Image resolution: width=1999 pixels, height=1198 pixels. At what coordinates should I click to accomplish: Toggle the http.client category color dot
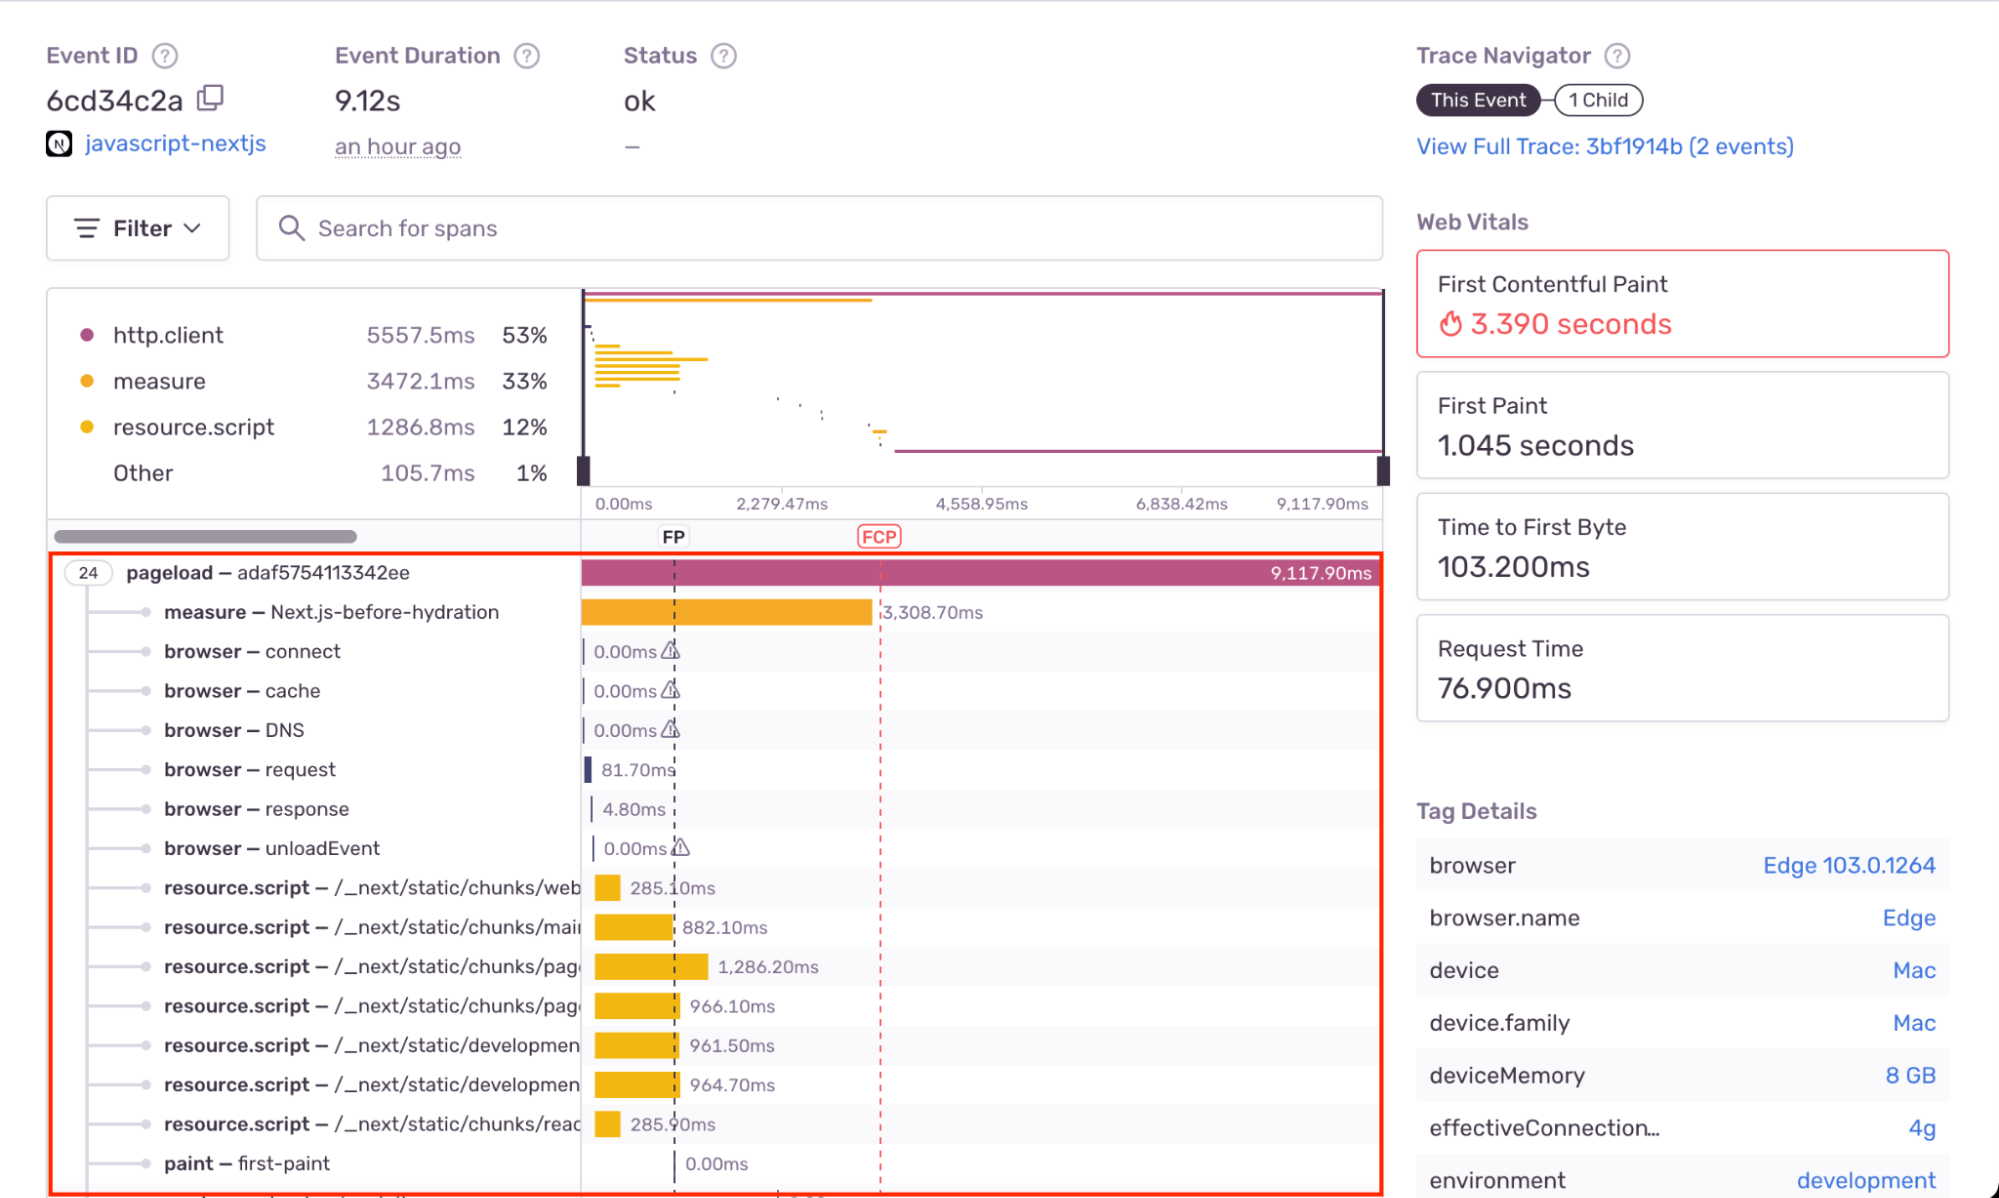click(87, 335)
